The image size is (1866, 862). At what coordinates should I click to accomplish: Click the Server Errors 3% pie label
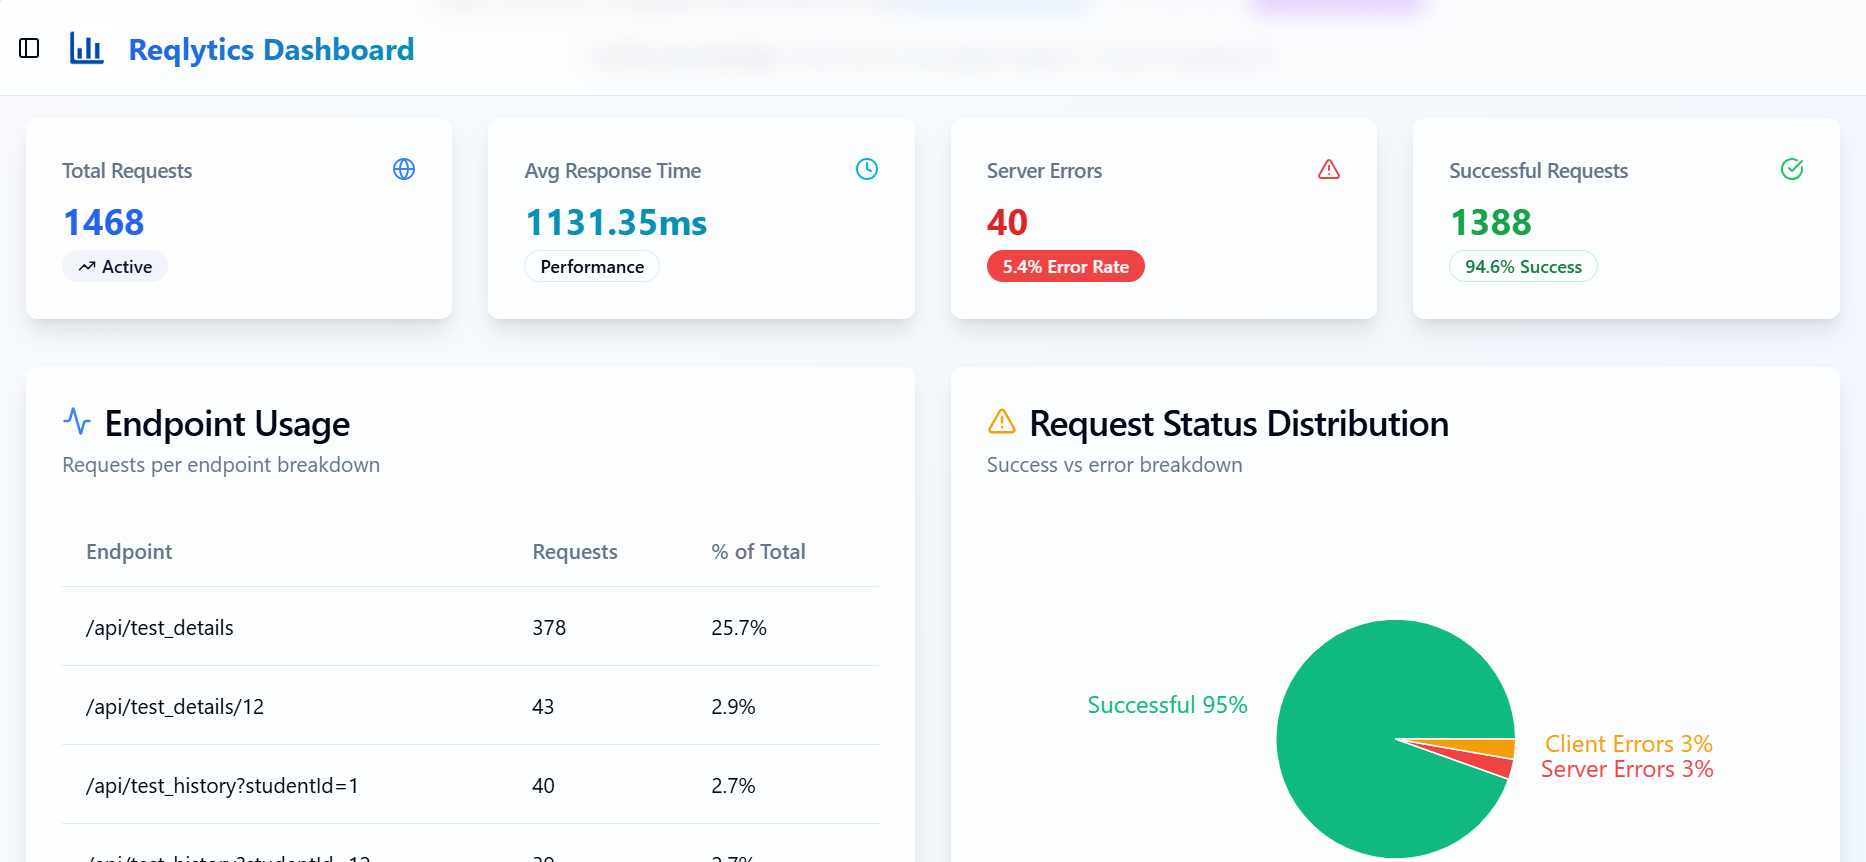pos(1627,769)
